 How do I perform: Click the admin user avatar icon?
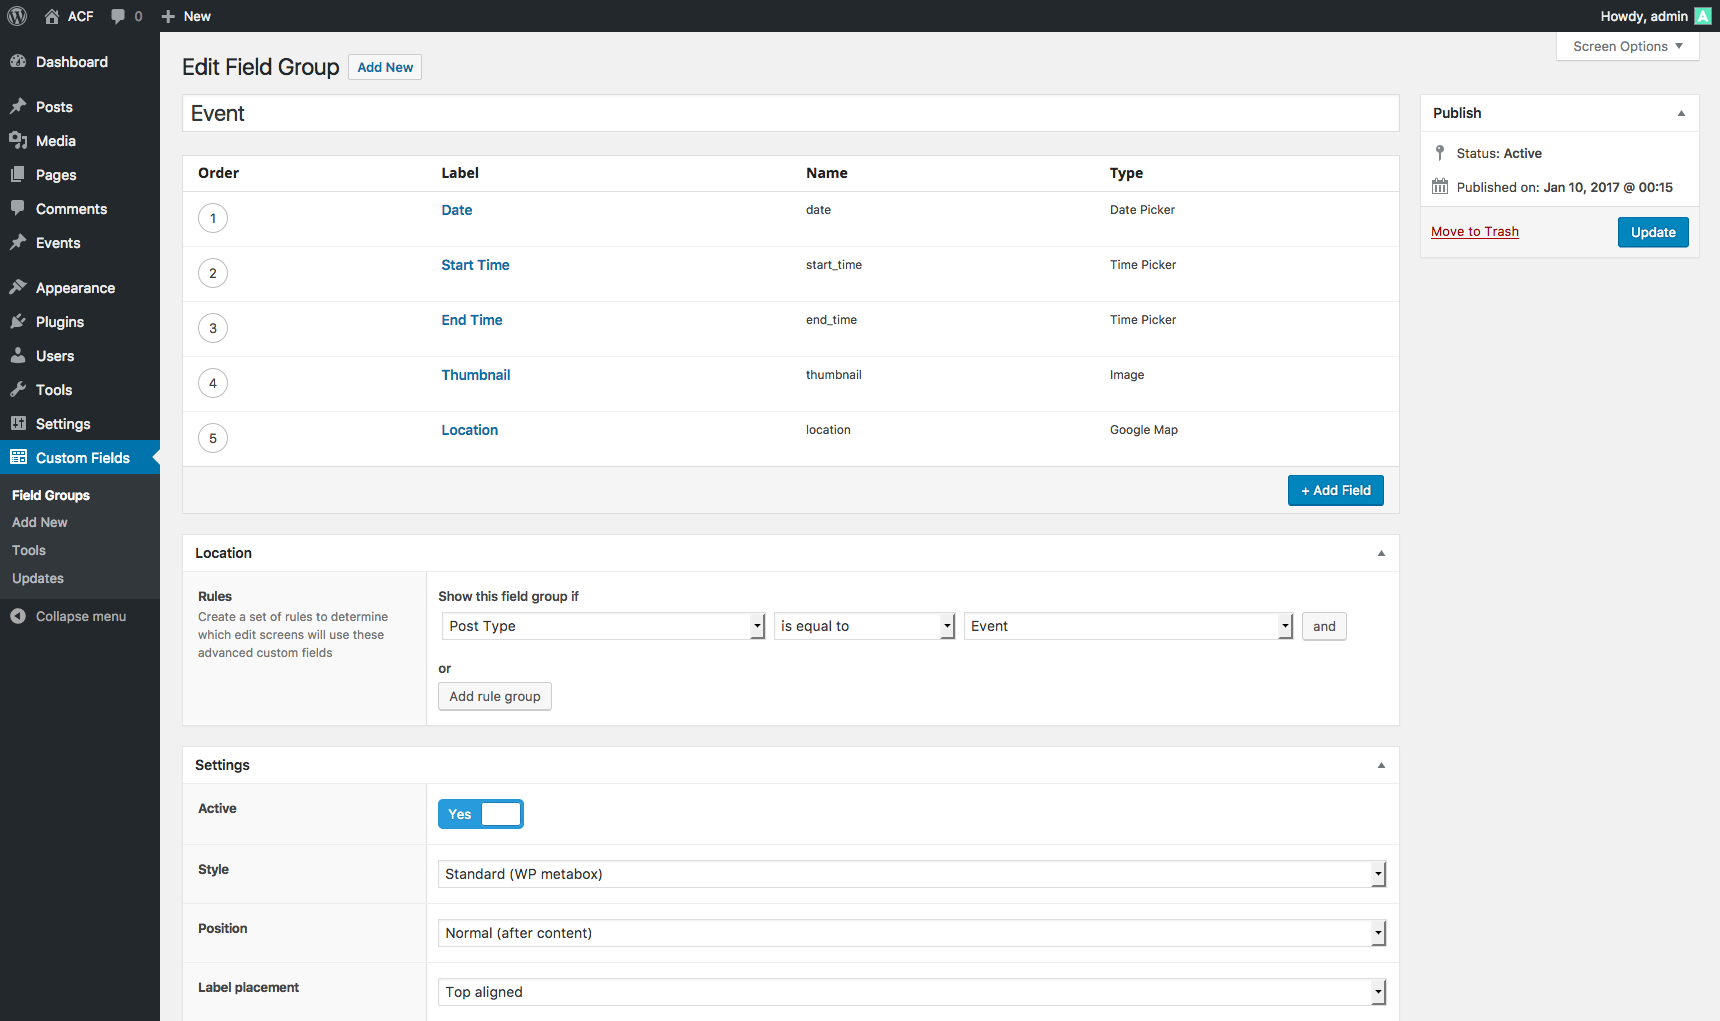1702,16
